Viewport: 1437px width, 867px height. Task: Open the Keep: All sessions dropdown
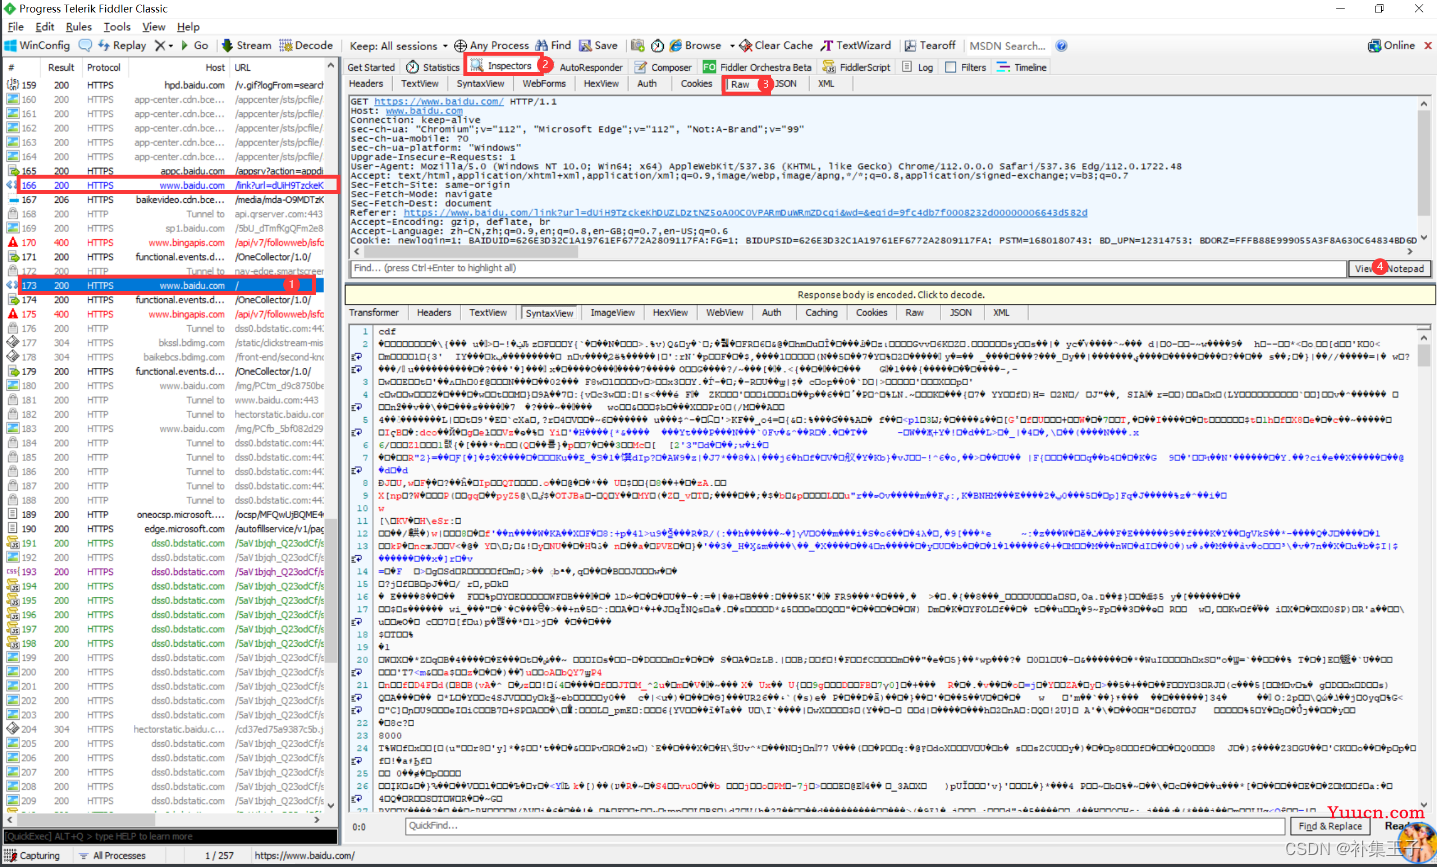(398, 46)
